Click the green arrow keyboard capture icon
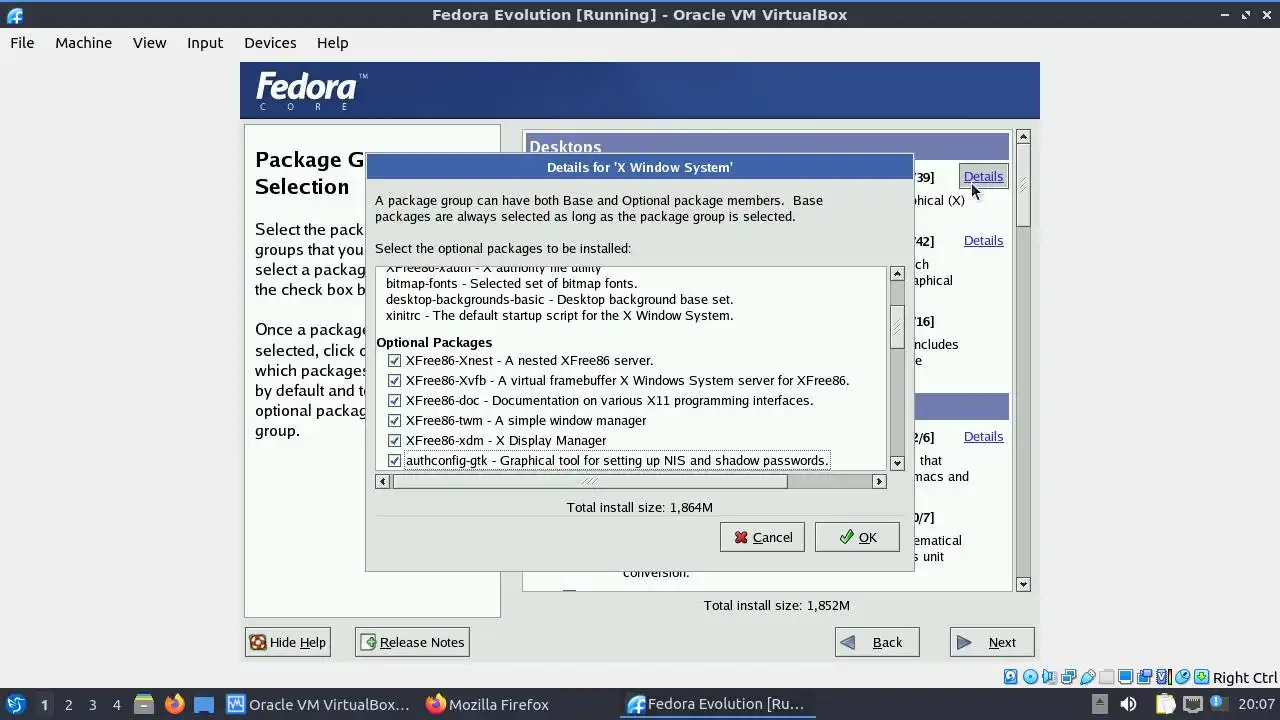Screen dimensions: 1280x720 [1202, 677]
